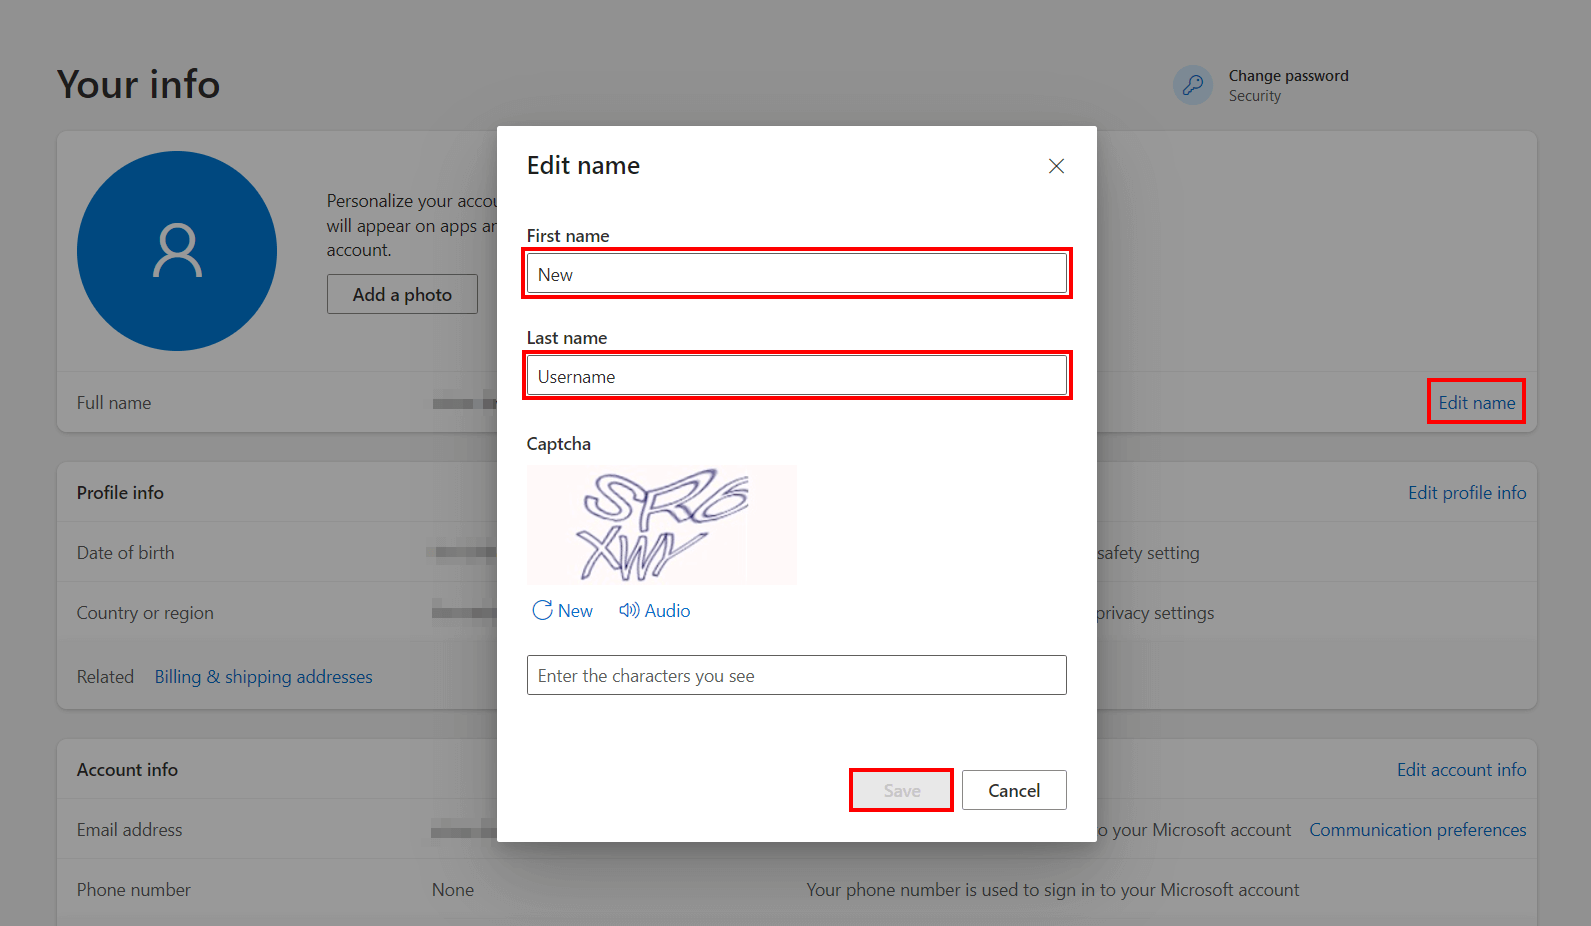The height and width of the screenshot is (926, 1591).
Task: Click the Edit name link
Action: point(1476,402)
